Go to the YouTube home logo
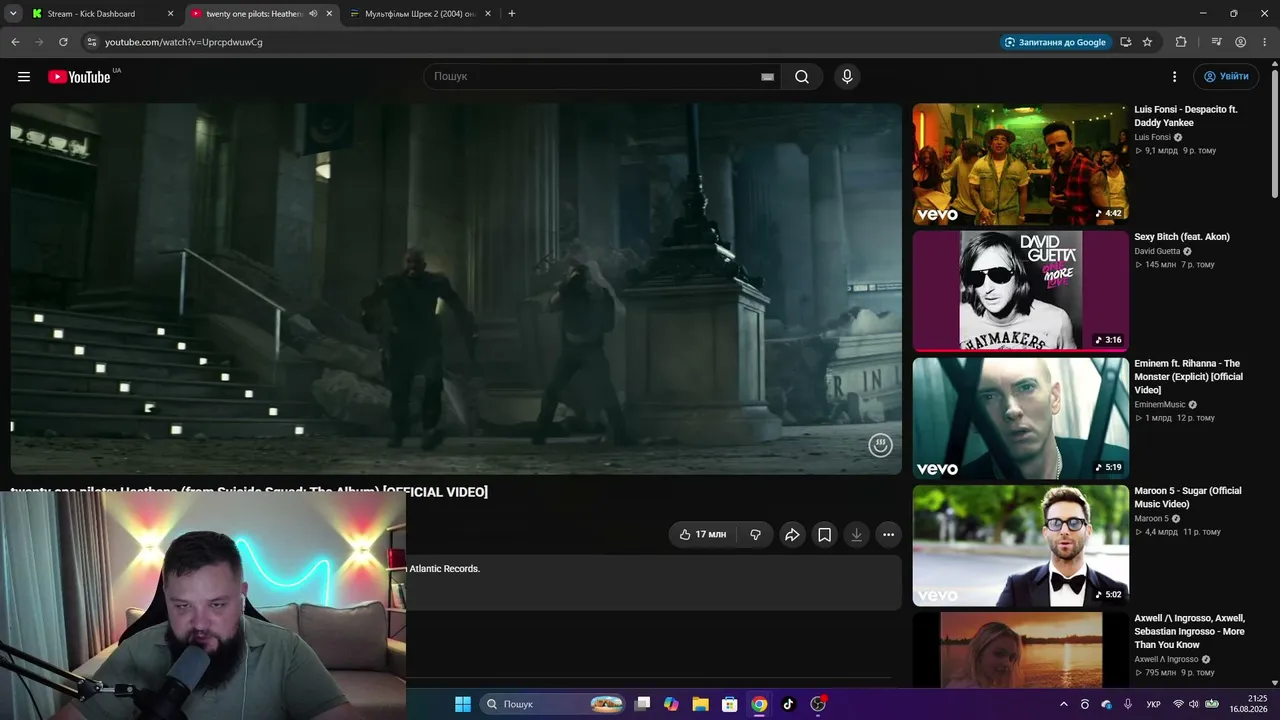 click(79, 77)
